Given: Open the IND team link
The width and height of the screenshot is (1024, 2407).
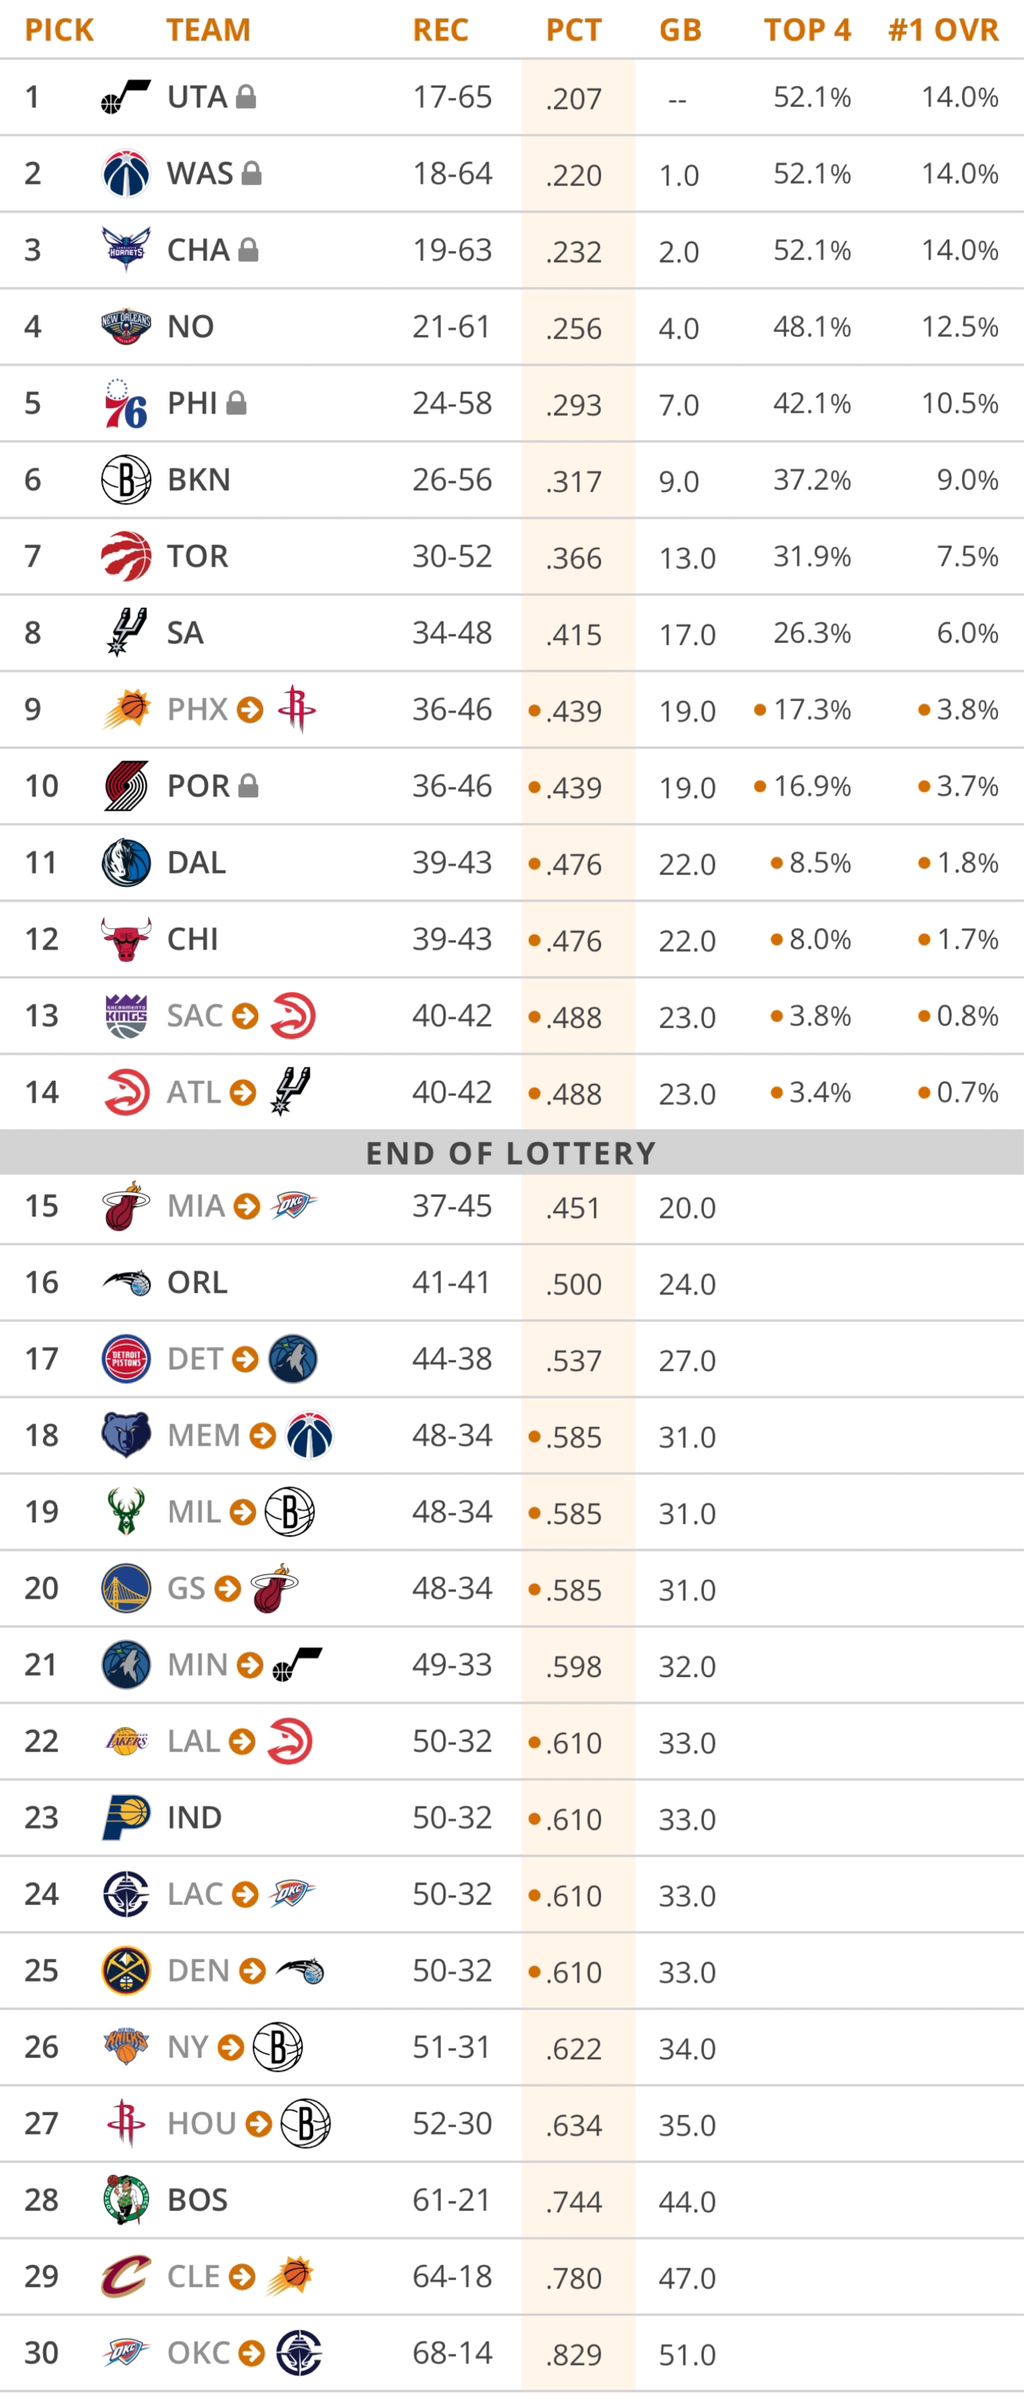Looking at the screenshot, I should [x=194, y=1817].
